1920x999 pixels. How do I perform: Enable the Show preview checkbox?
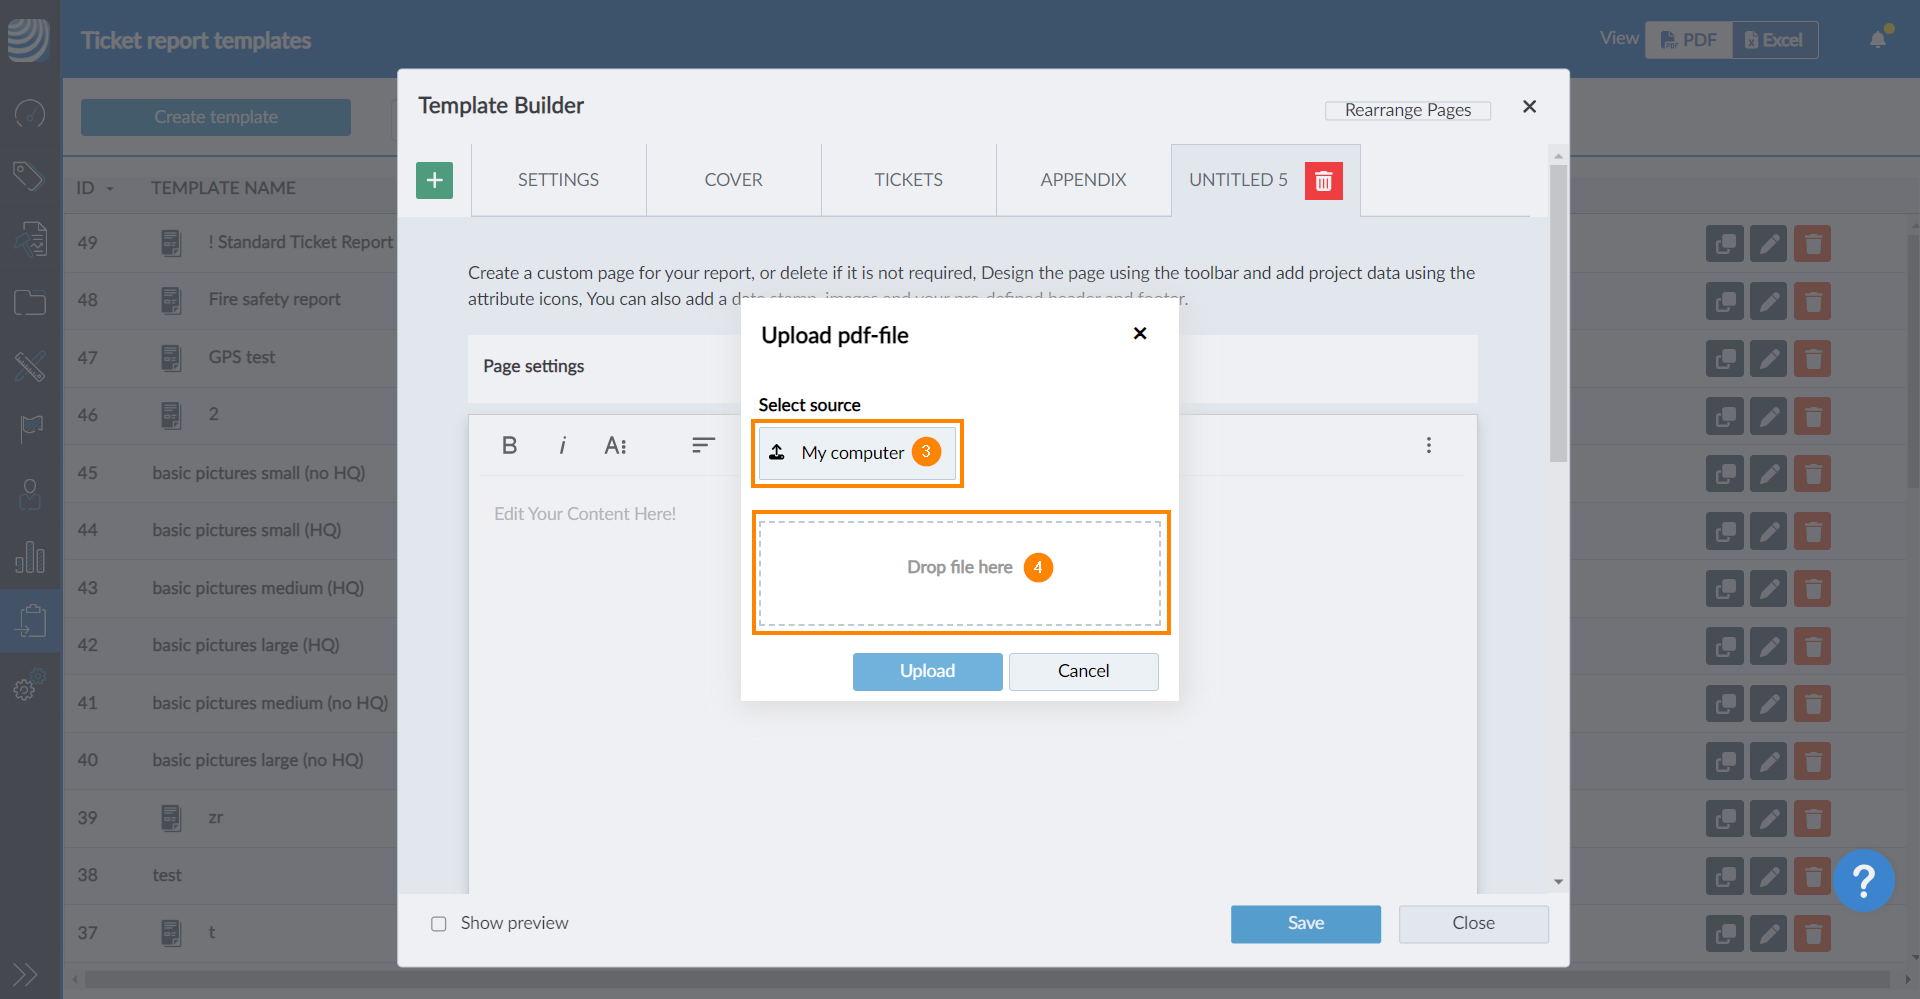point(439,924)
